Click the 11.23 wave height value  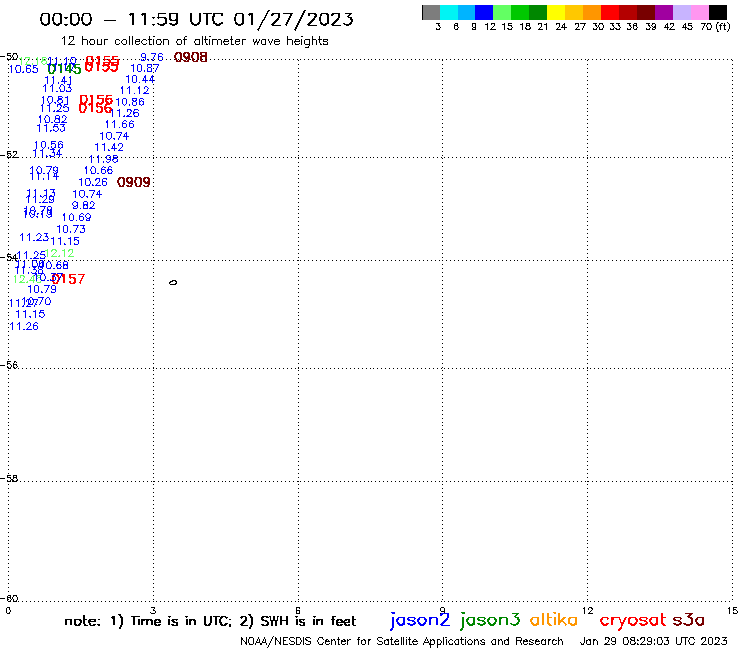[x=34, y=237]
